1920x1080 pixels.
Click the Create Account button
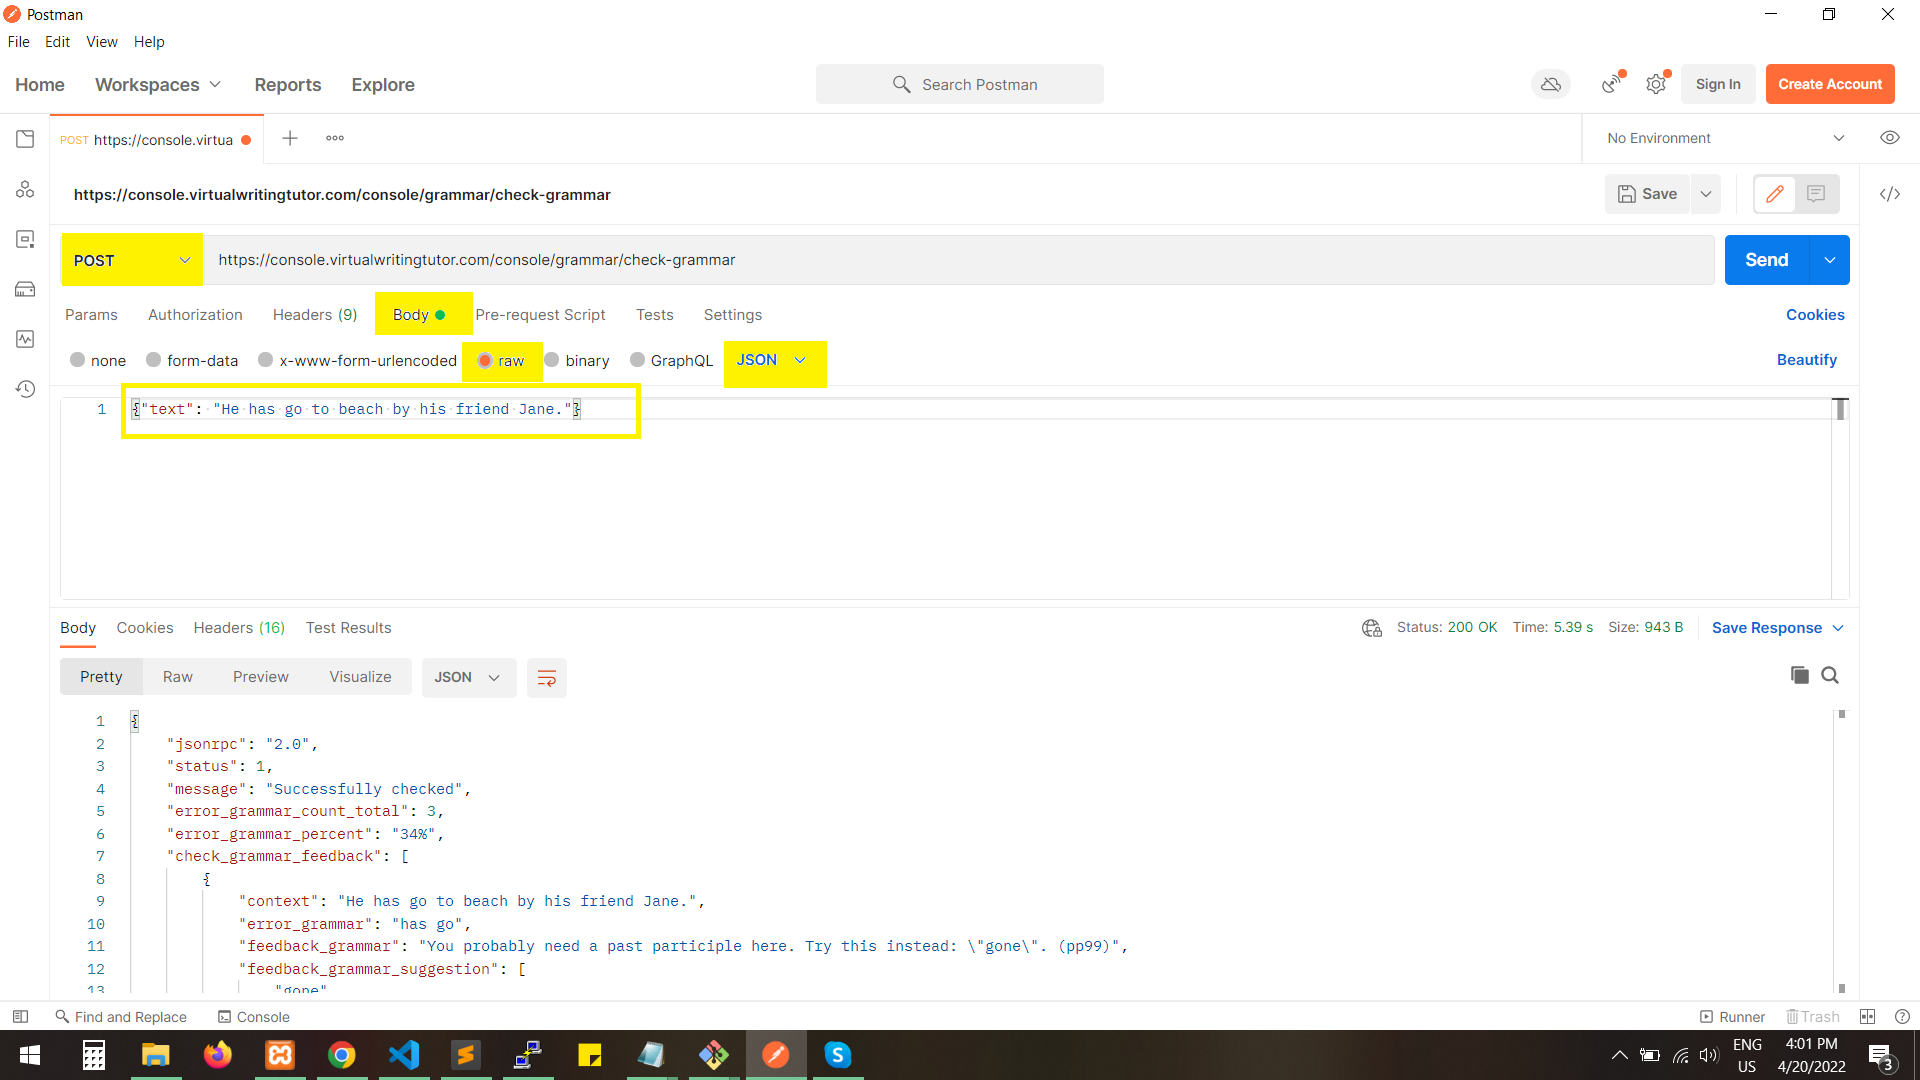click(1830, 84)
